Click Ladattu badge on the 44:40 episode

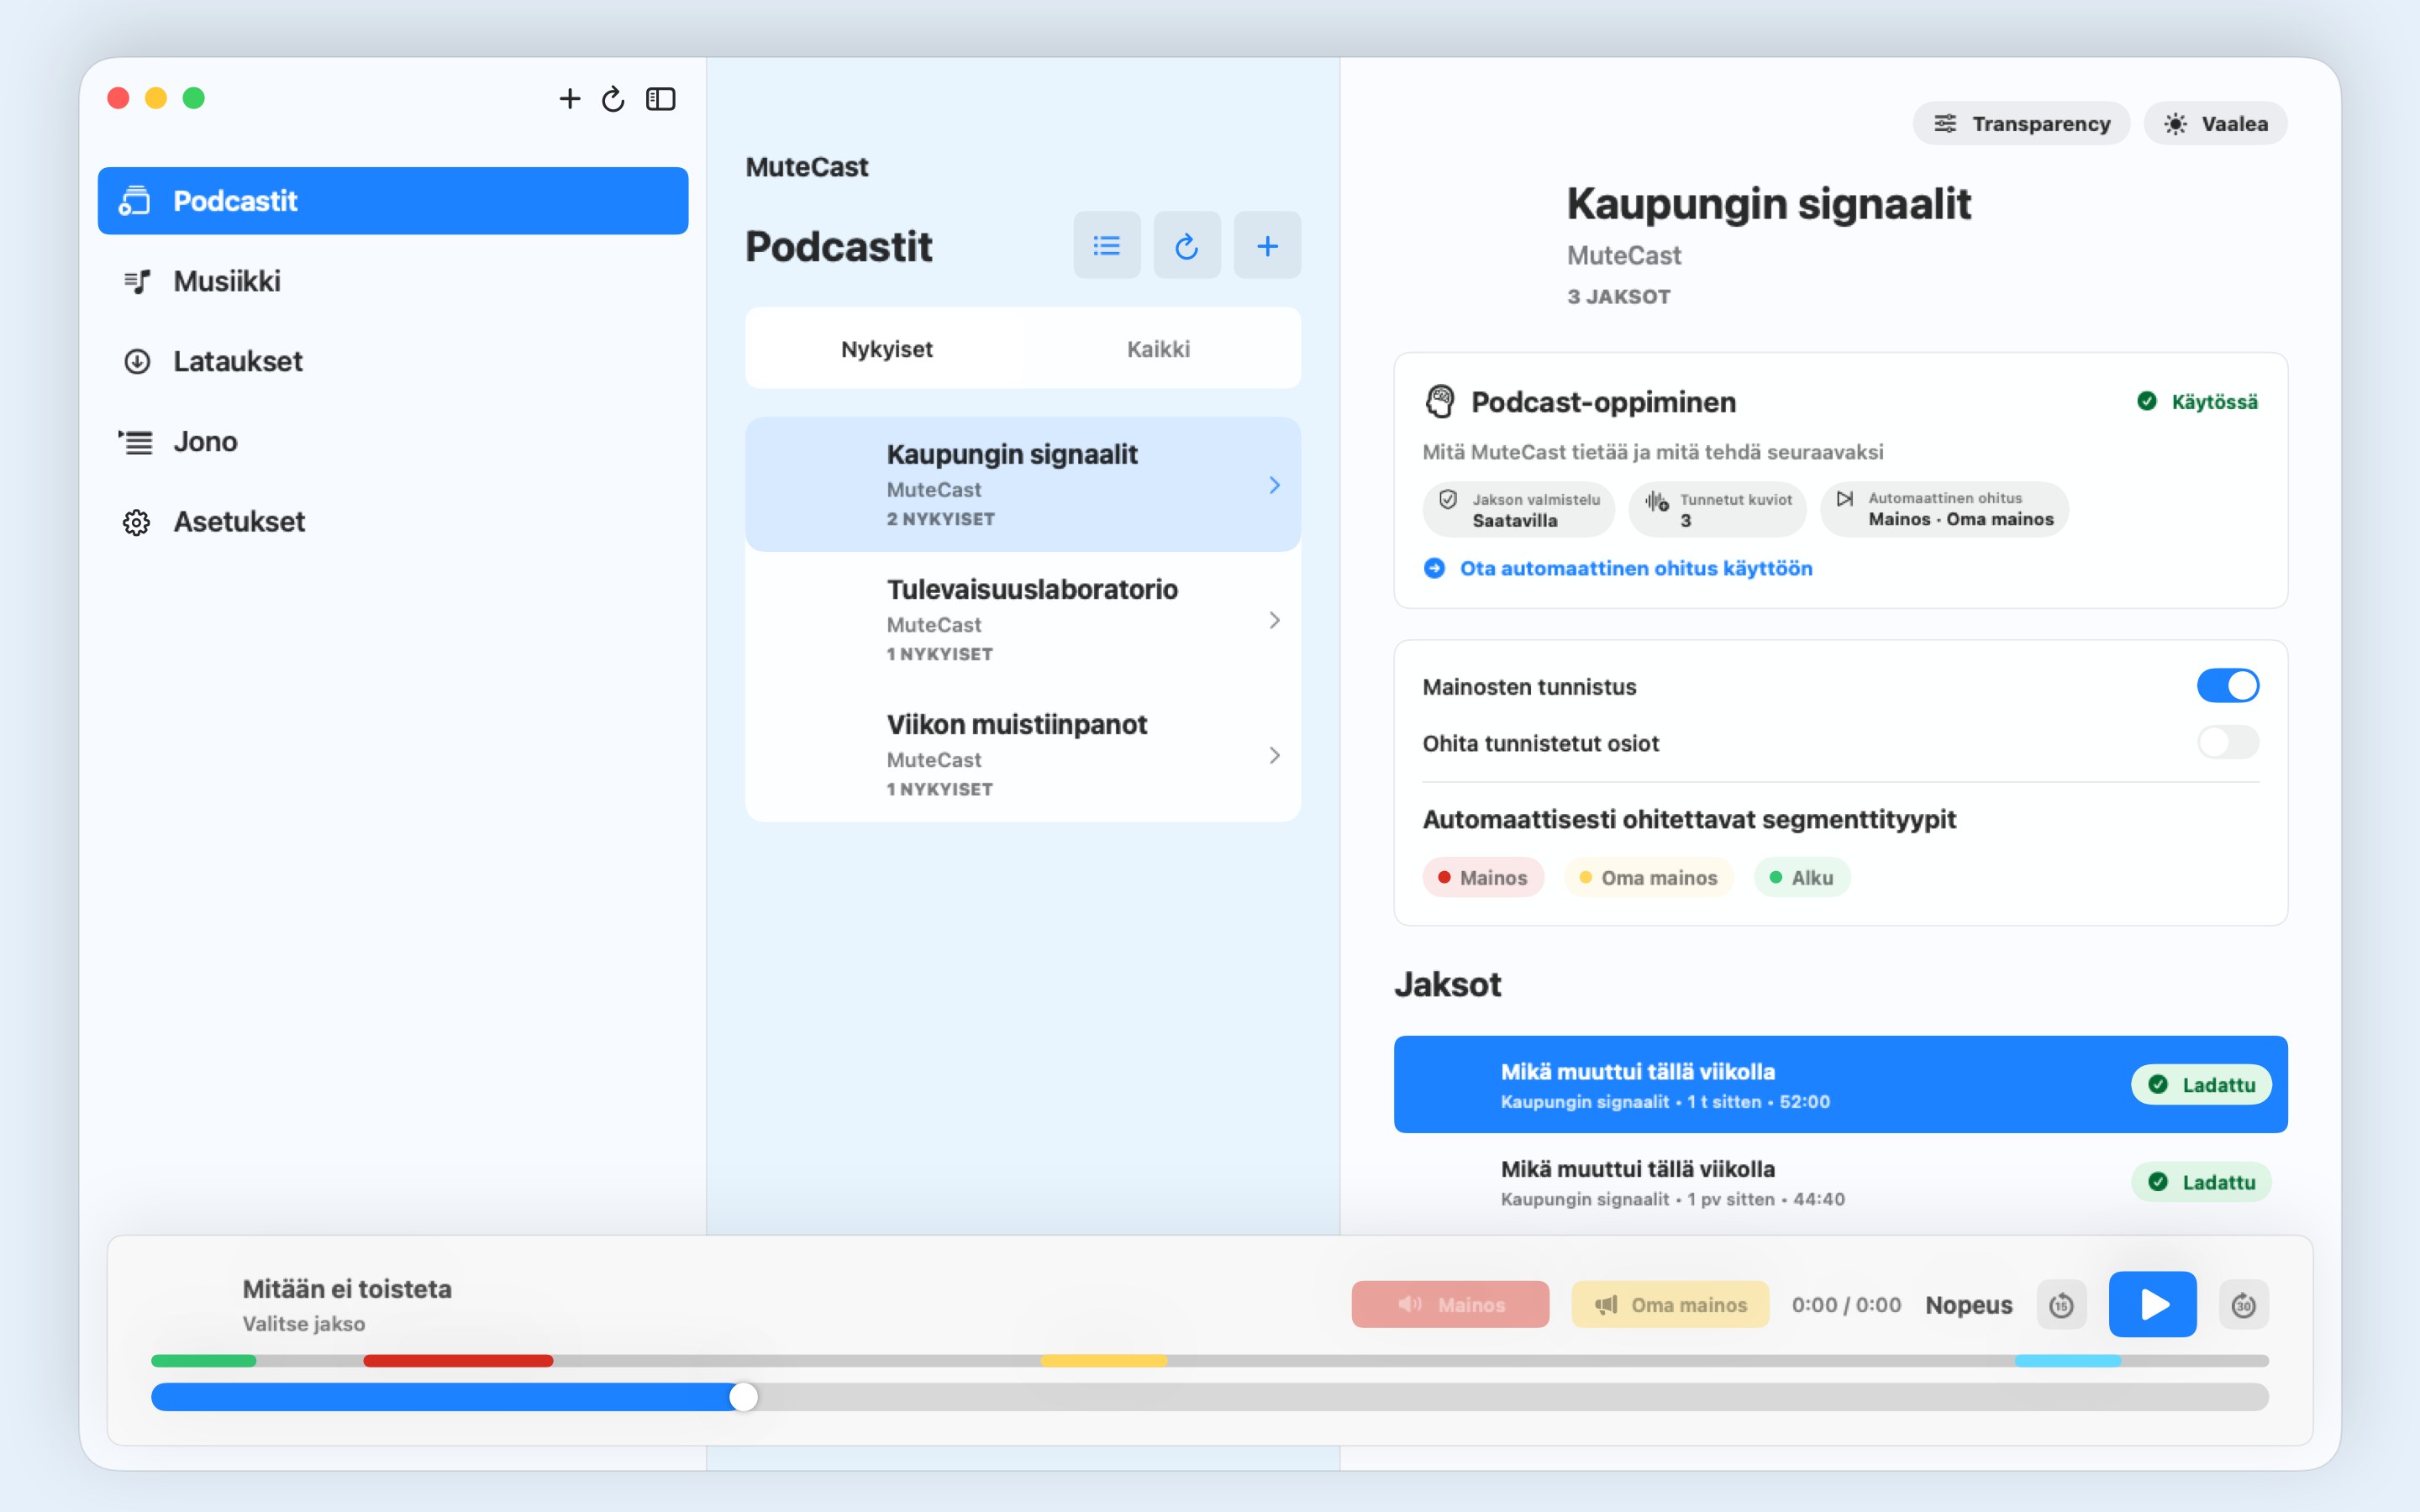tap(2201, 1182)
